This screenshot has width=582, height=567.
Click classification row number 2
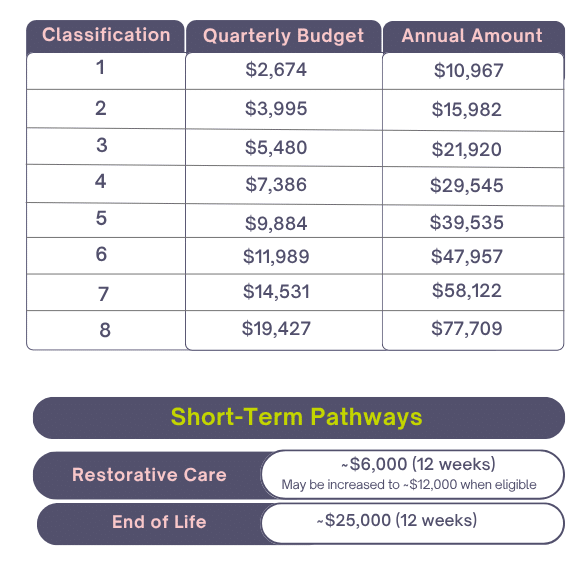106,109
